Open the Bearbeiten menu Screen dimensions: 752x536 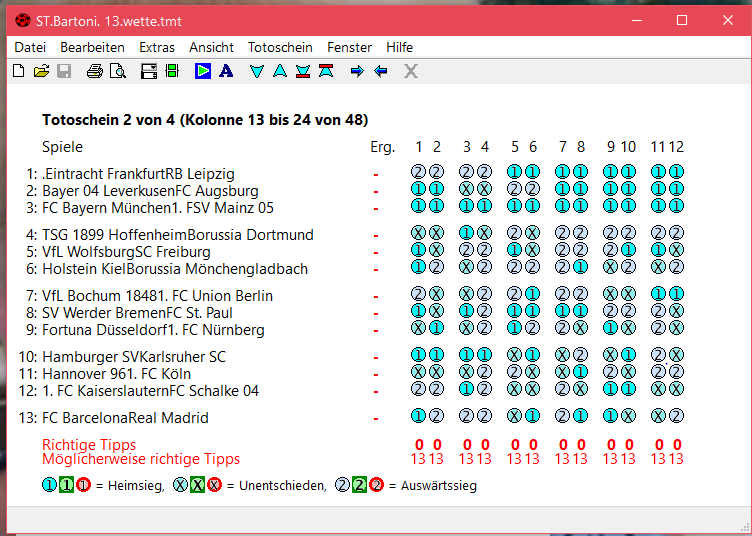tap(93, 47)
